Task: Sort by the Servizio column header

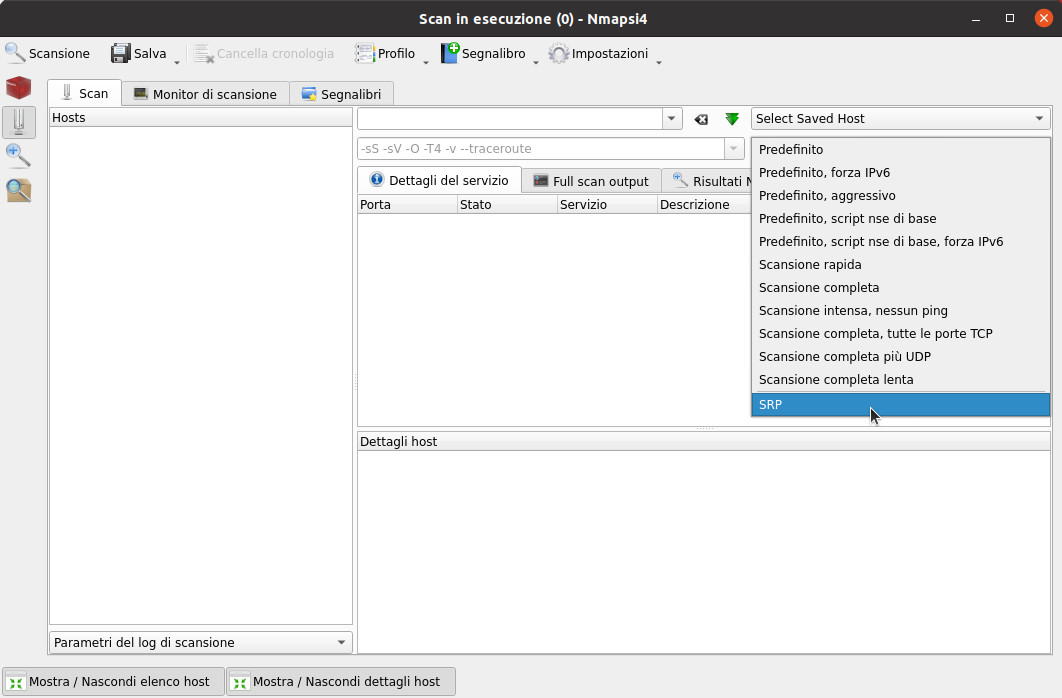Action: click(608, 204)
